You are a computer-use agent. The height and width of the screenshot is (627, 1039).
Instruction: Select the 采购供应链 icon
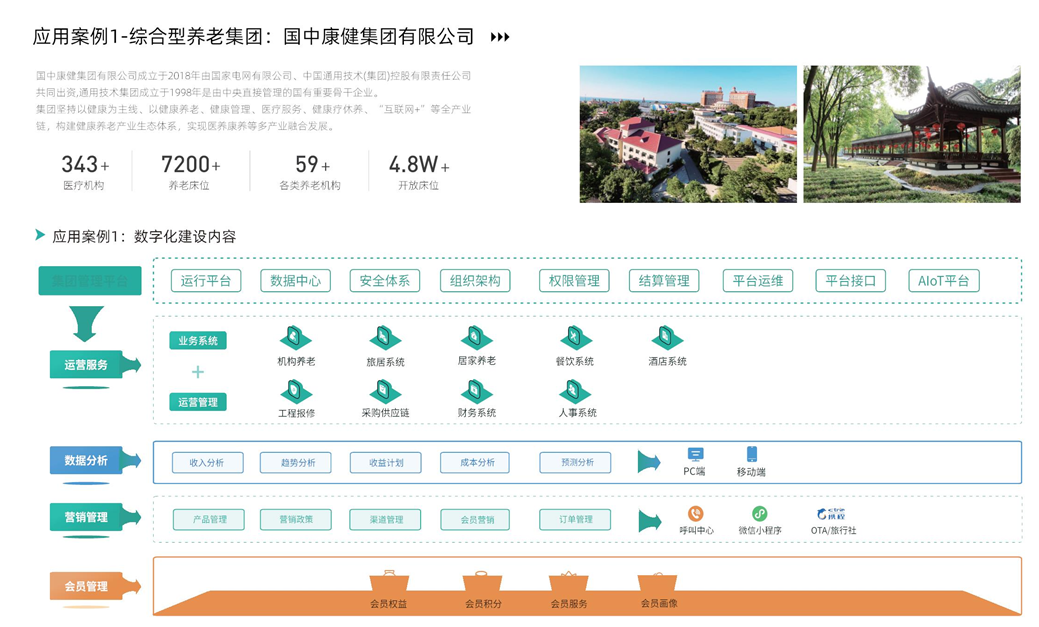[x=385, y=391]
